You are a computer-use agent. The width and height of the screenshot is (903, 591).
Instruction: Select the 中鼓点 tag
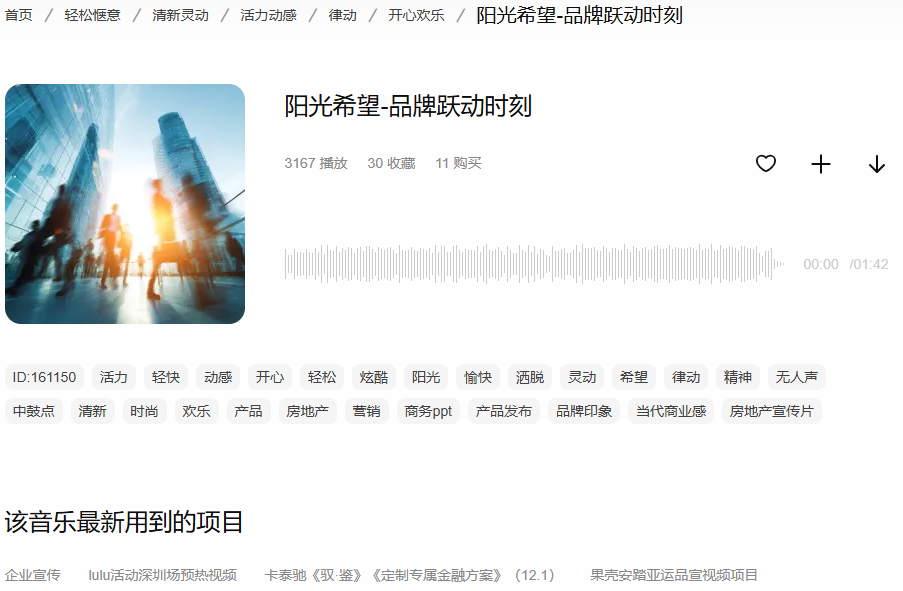[34, 411]
